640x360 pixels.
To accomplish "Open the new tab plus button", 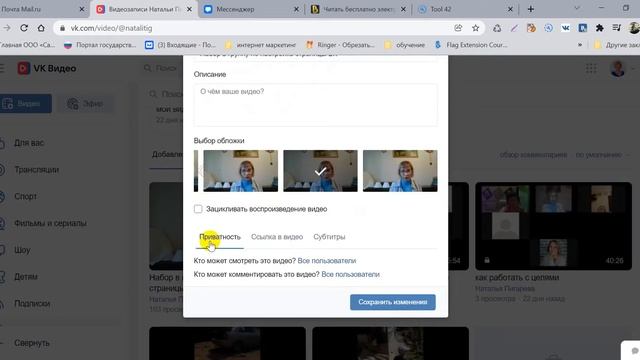I will [x=531, y=9].
